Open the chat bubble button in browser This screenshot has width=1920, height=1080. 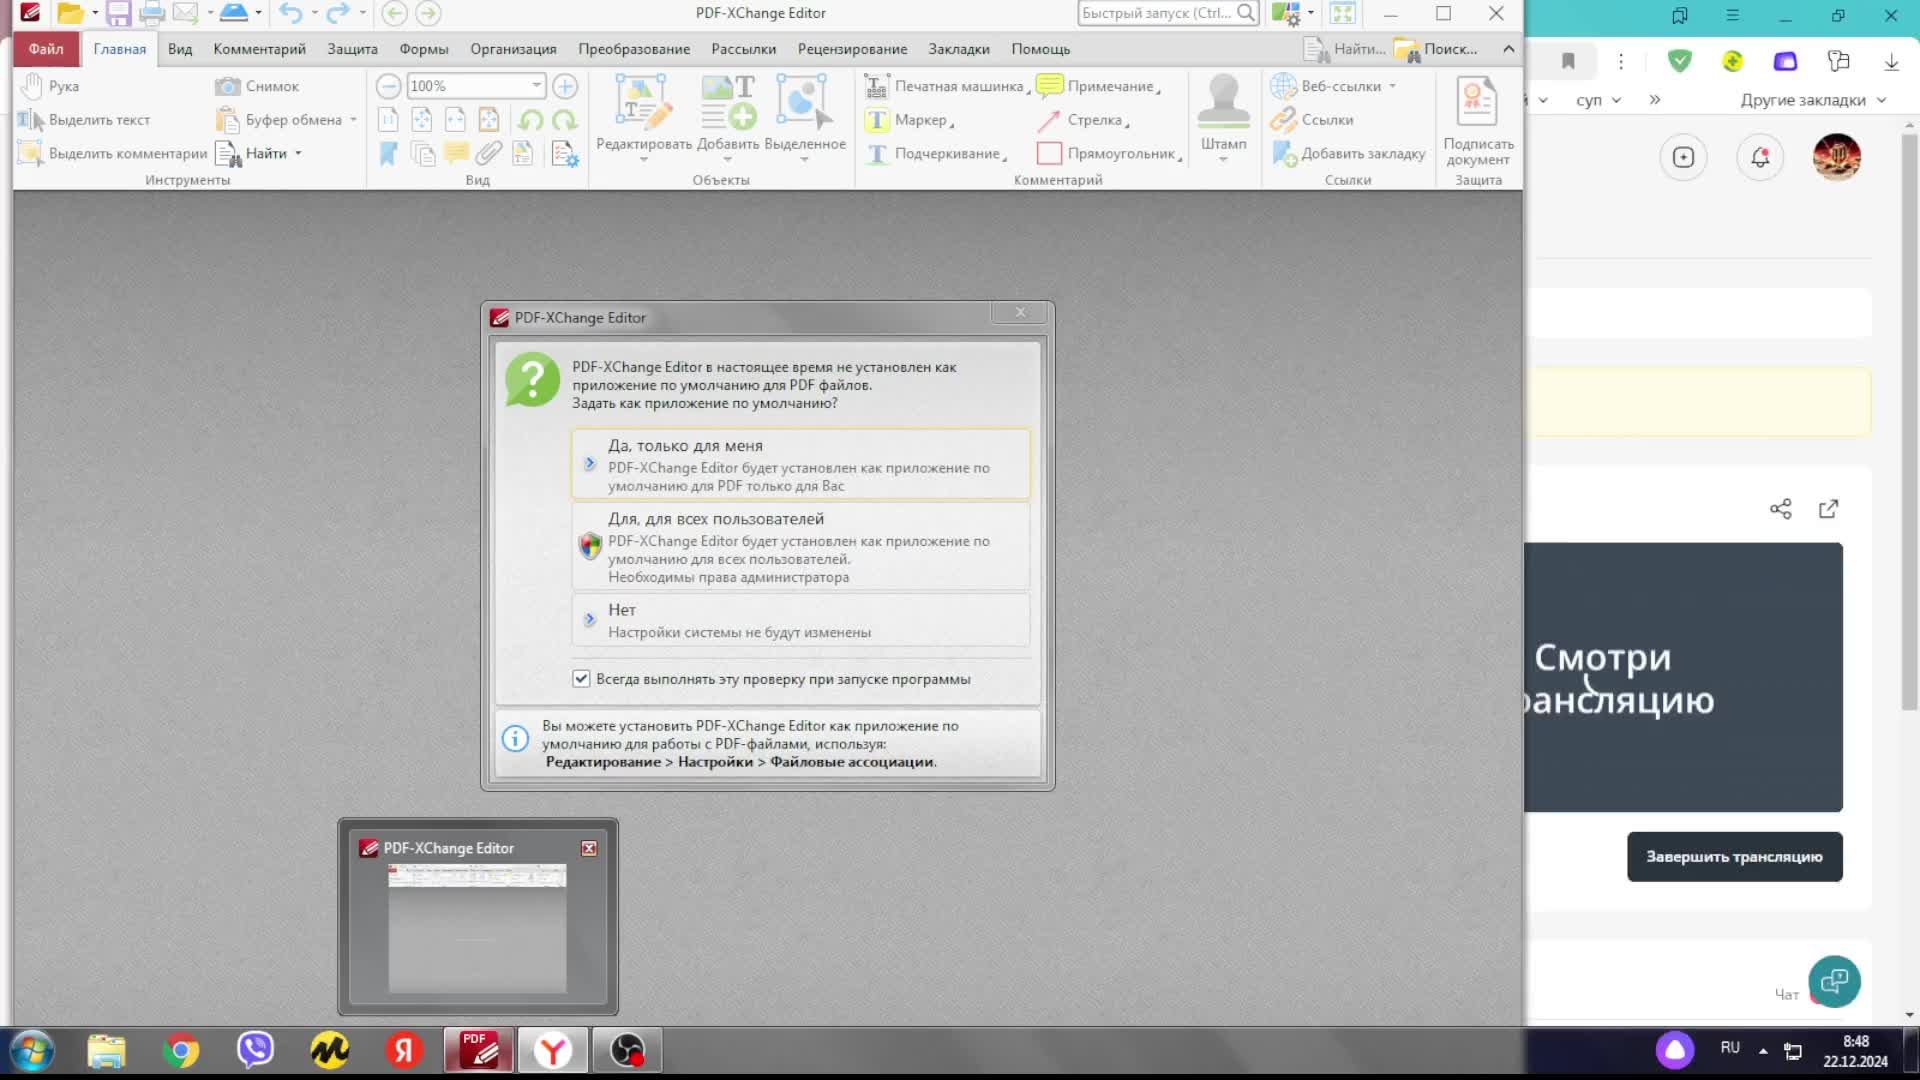point(1834,981)
